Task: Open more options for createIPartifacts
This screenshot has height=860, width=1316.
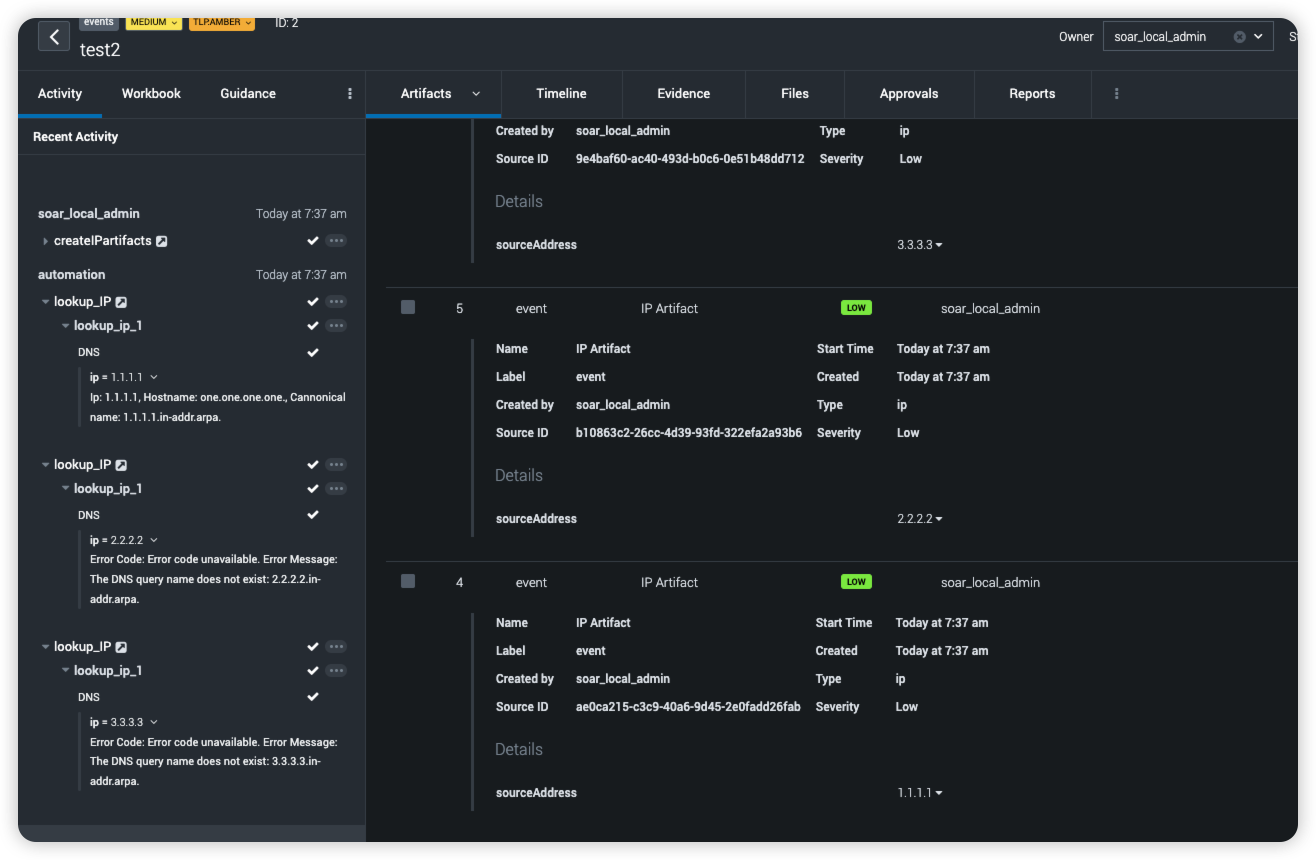Action: pyautogui.click(x=336, y=241)
